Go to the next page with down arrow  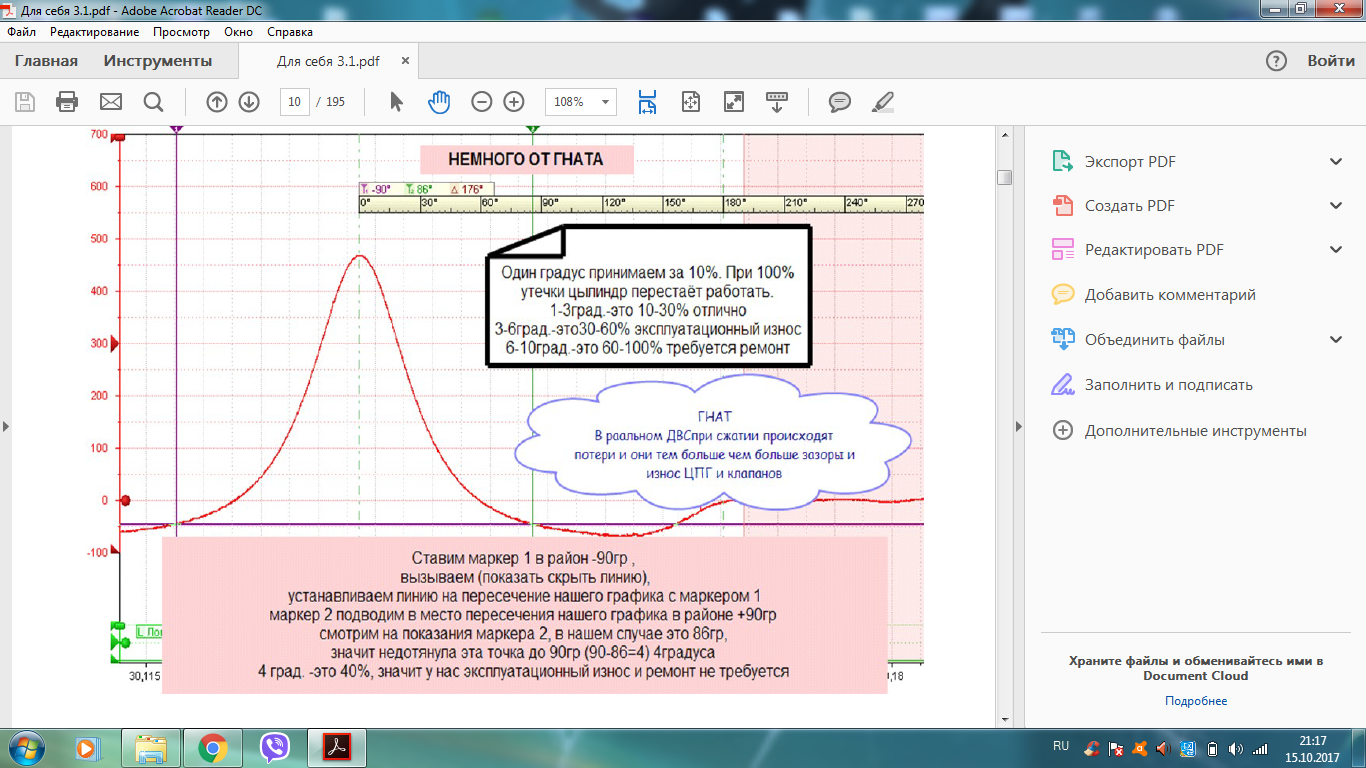click(249, 101)
